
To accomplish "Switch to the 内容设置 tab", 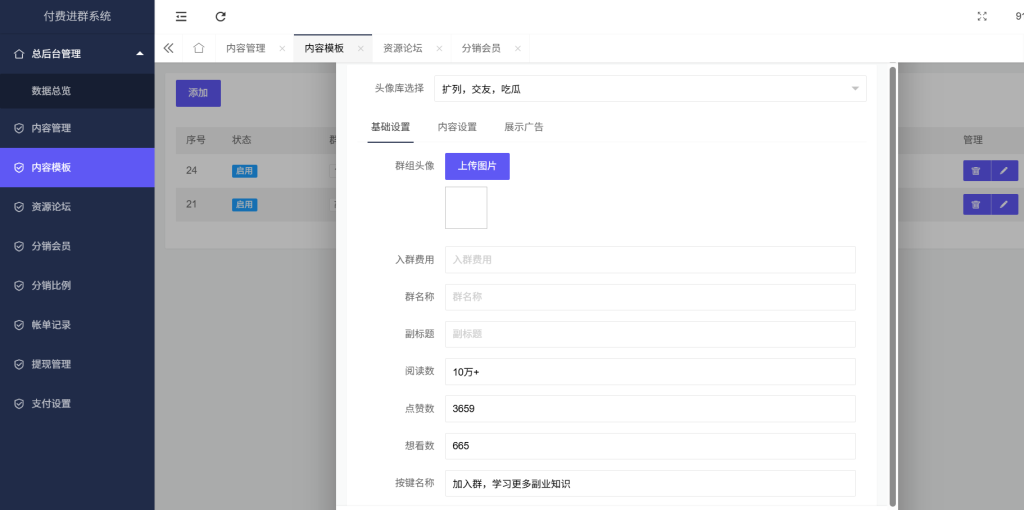I will (x=457, y=127).
